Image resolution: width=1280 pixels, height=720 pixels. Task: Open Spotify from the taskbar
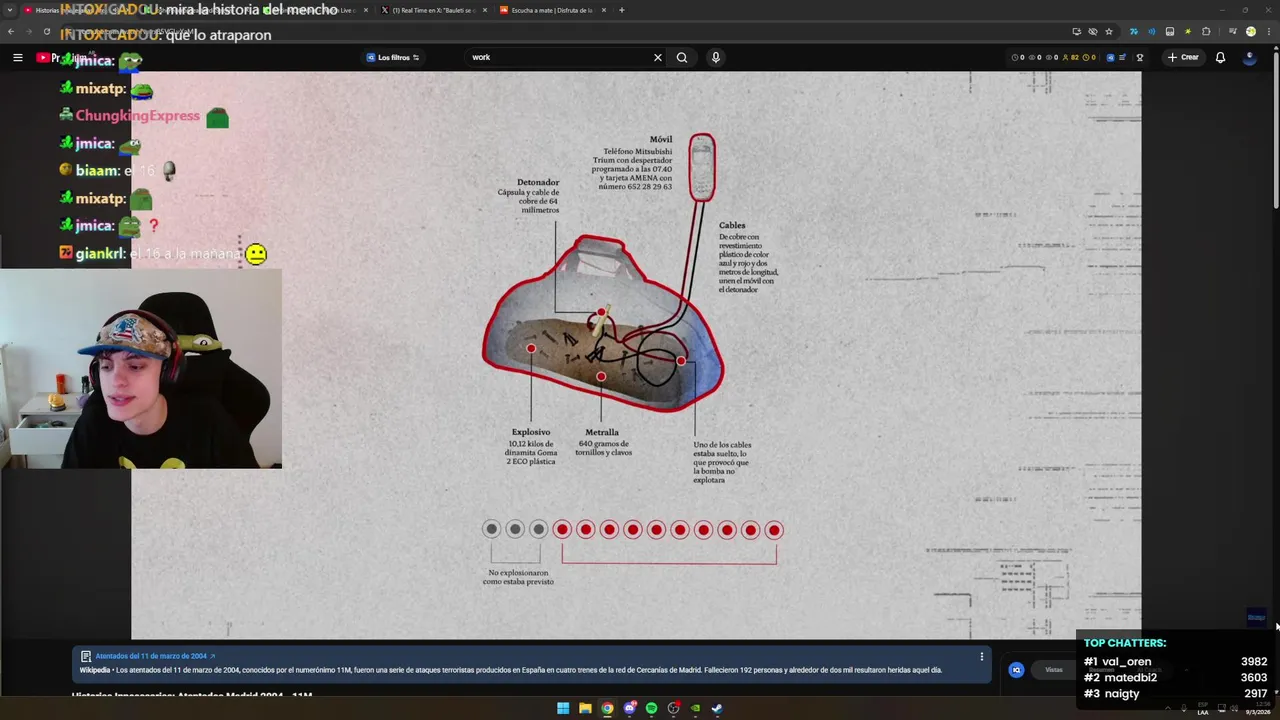[651, 708]
